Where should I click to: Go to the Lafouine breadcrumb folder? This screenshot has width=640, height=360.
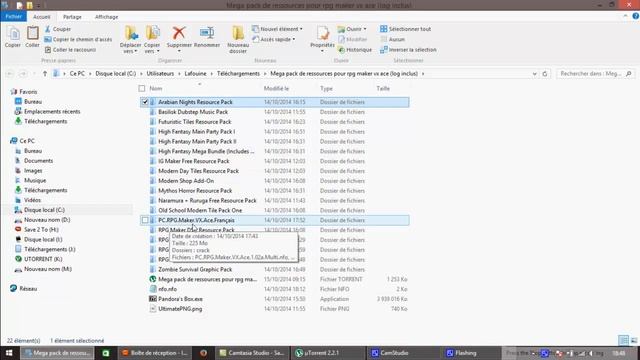(195, 73)
